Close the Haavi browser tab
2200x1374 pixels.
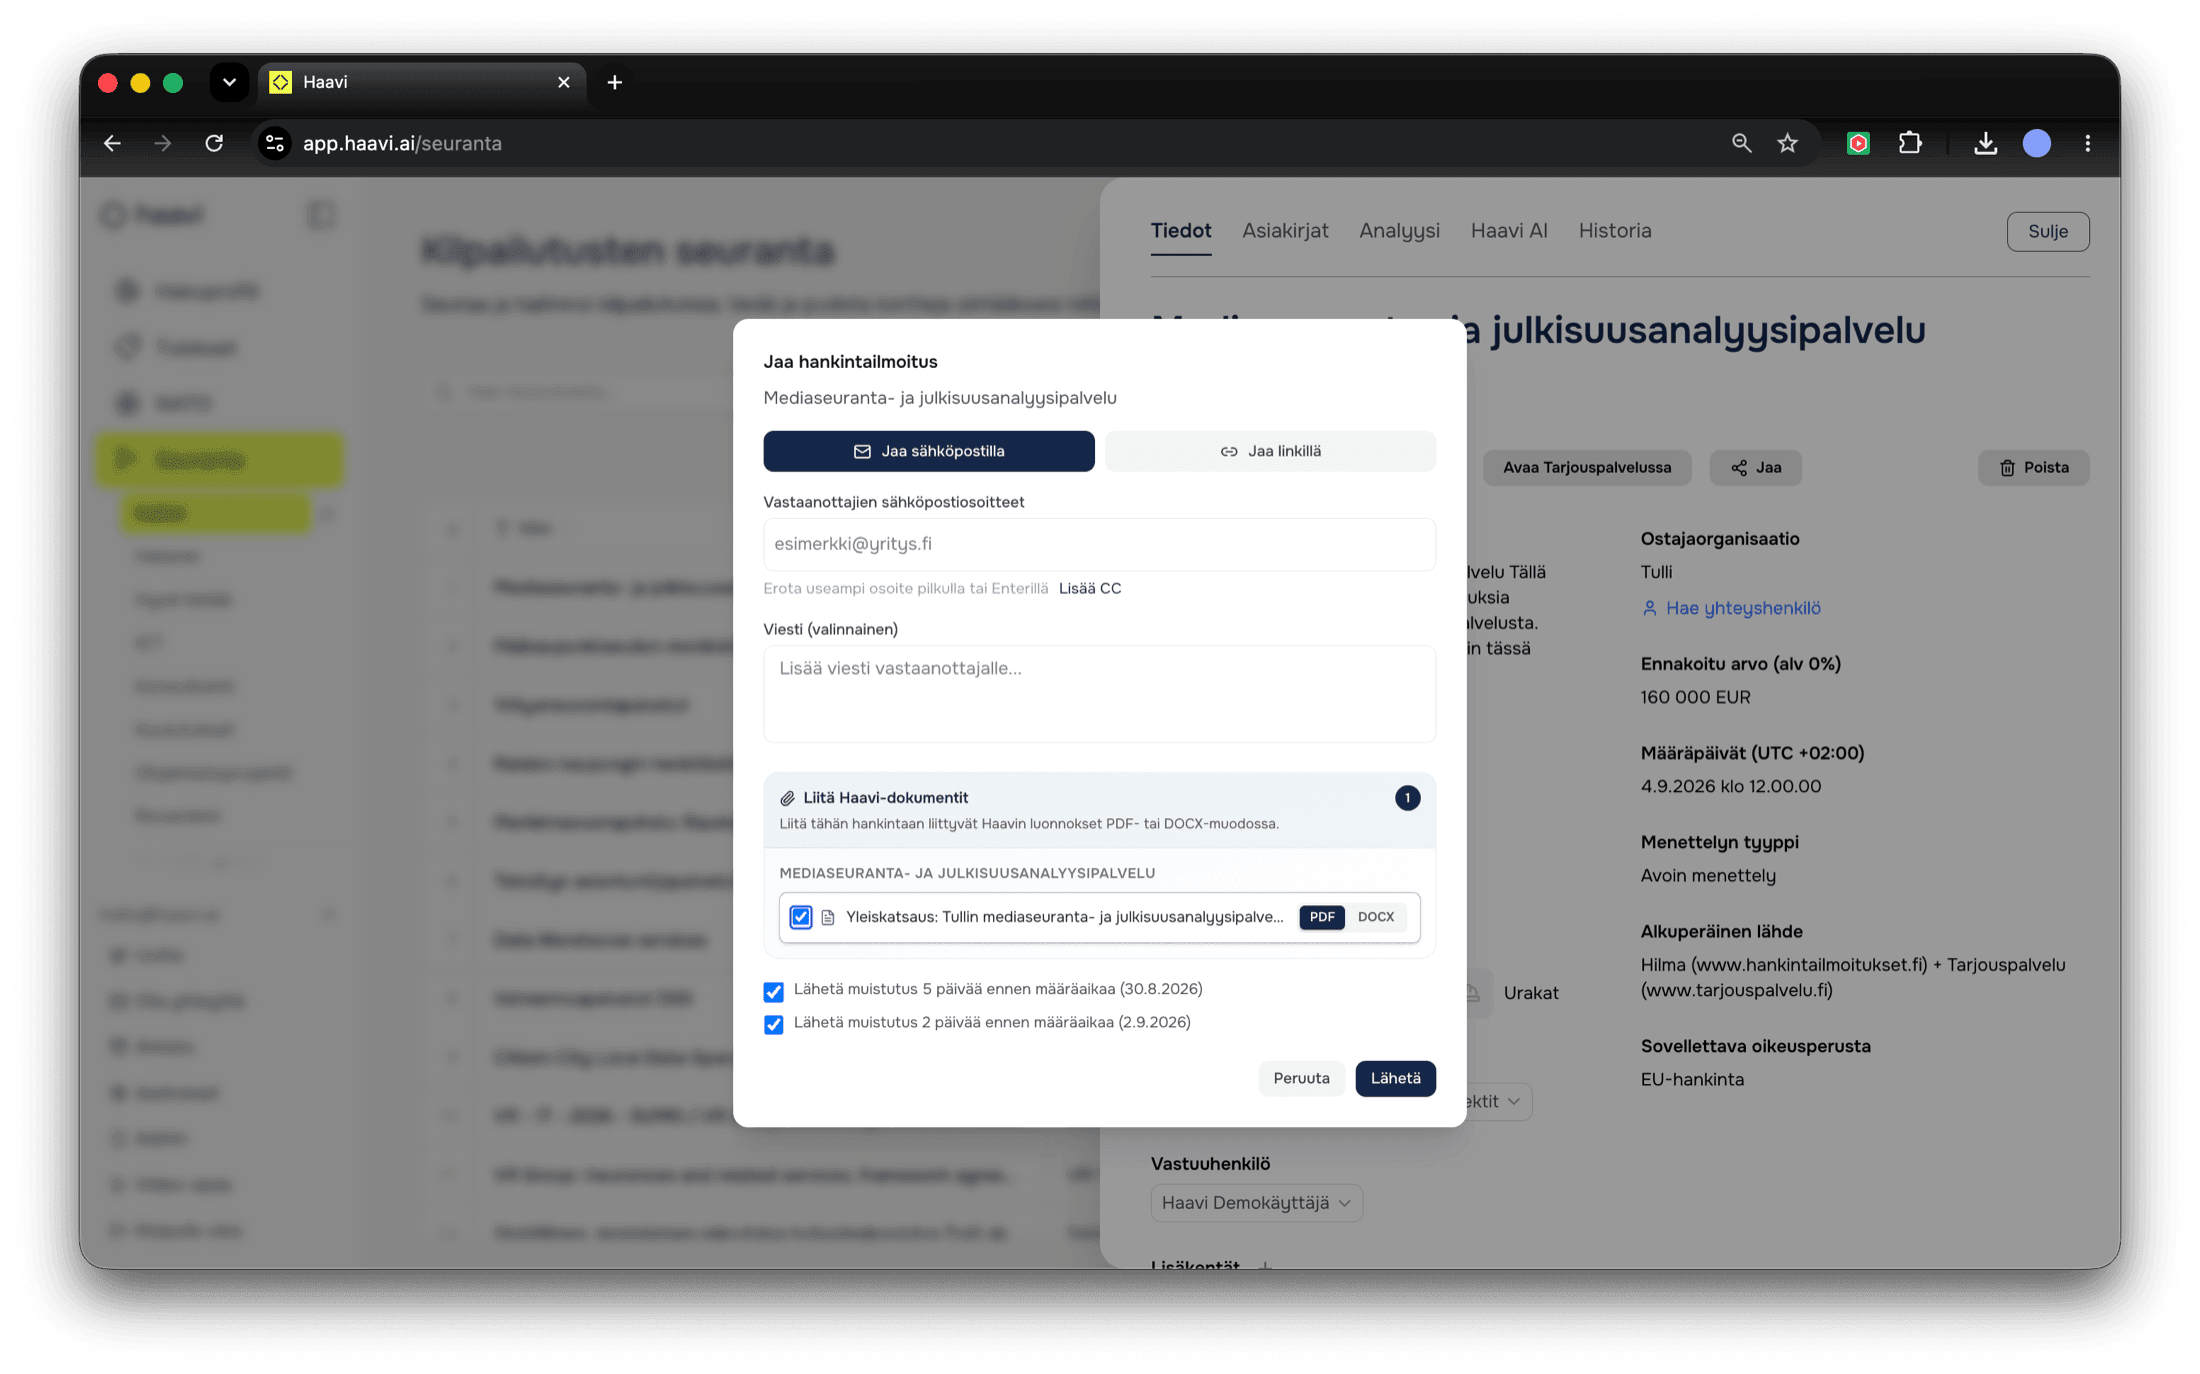564,82
